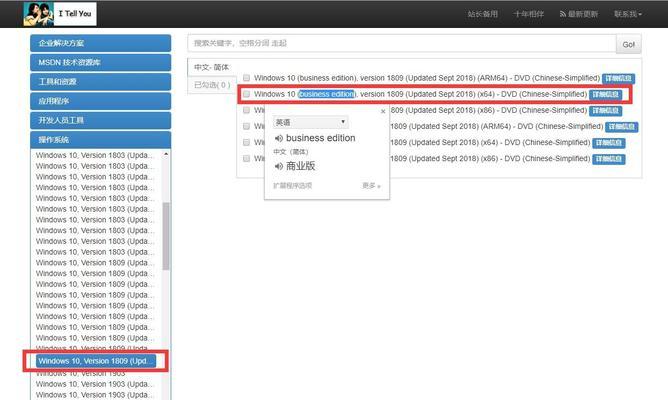This screenshot has height=400, width=668.
Task: Open 十年相伴 in the top navigation
Action: click(529, 14)
